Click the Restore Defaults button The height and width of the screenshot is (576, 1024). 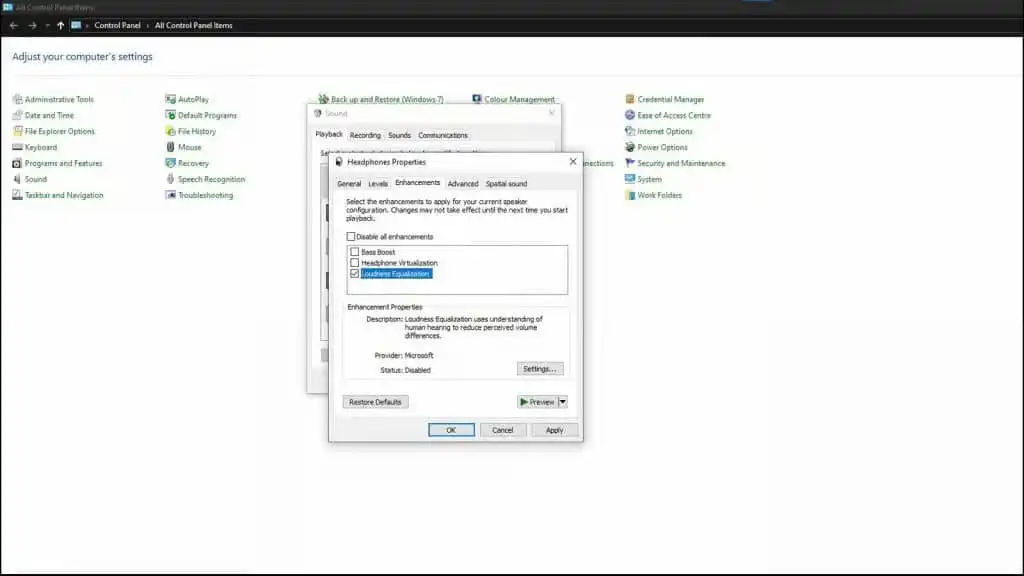click(x=375, y=402)
